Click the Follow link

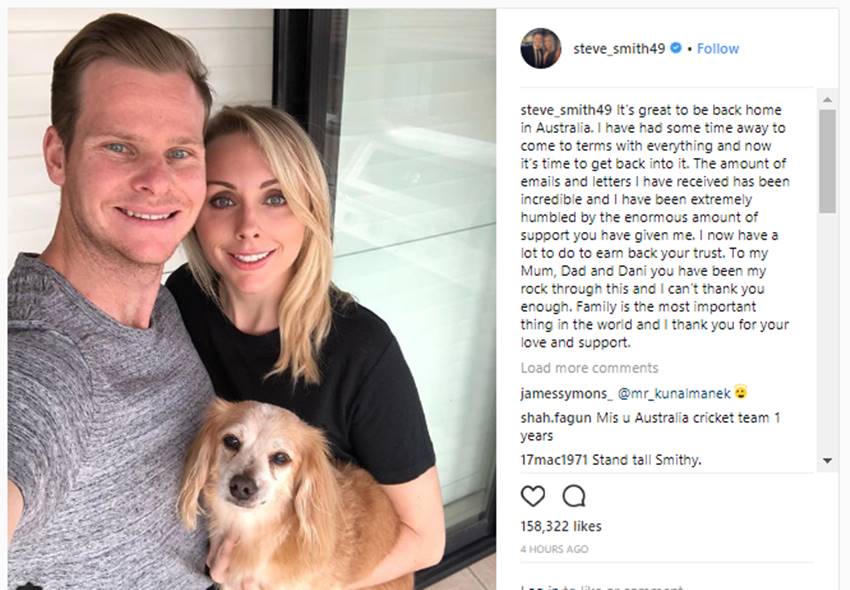pyautogui.click(x=718, y=49)
